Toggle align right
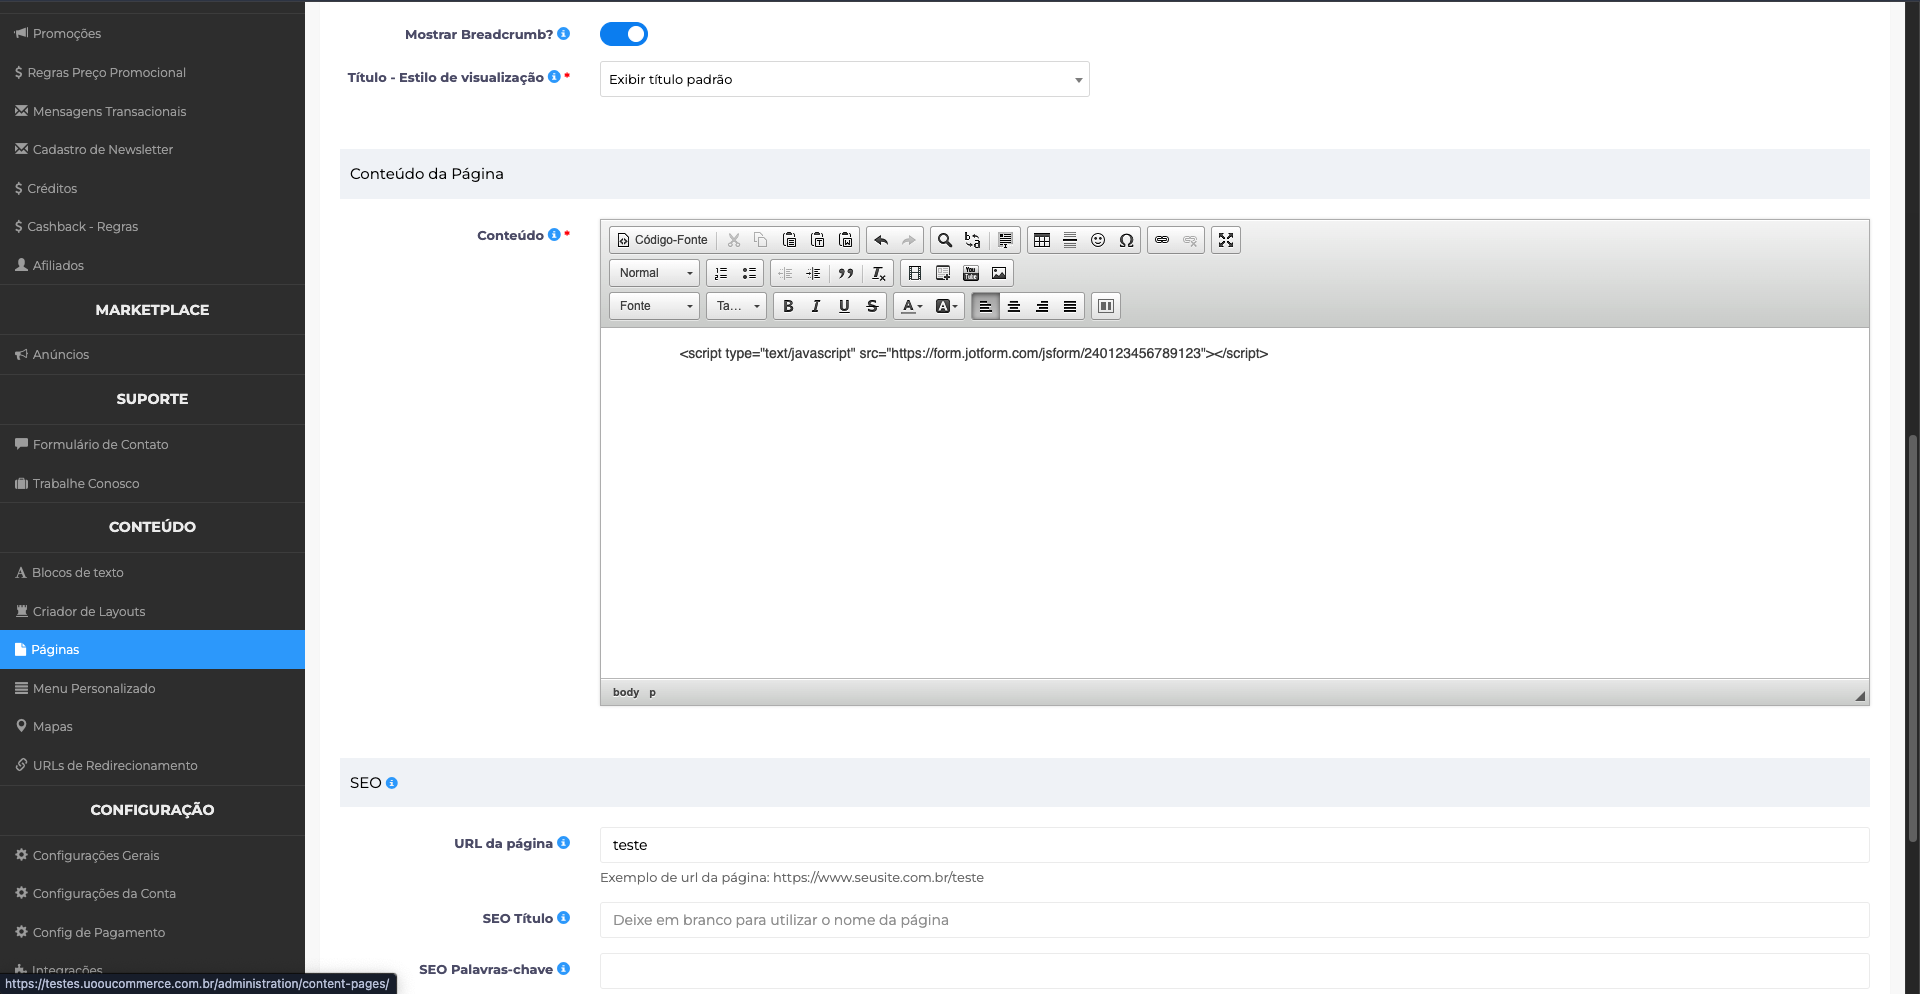 1042,306
